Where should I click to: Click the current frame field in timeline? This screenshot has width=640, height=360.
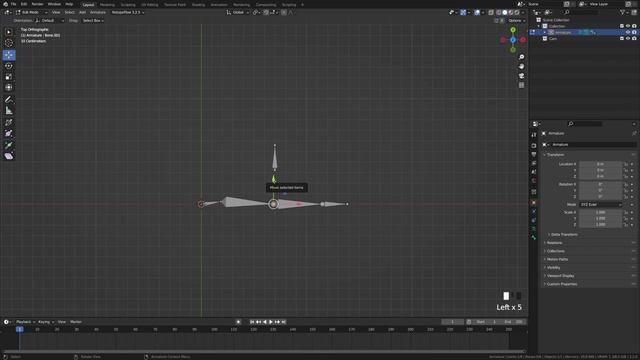coord(452,322)
